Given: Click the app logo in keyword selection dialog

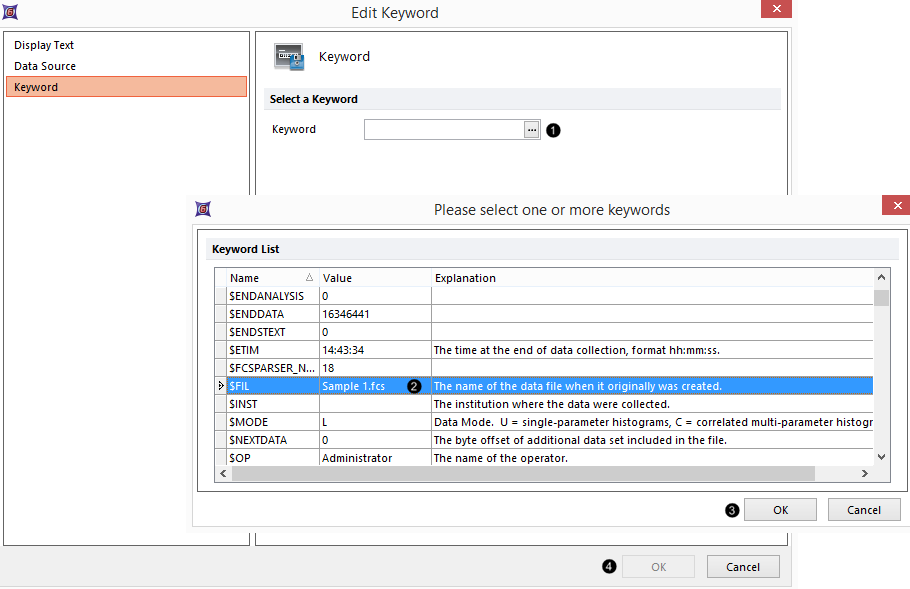Looking at the screenshot, I should point(203,210).
